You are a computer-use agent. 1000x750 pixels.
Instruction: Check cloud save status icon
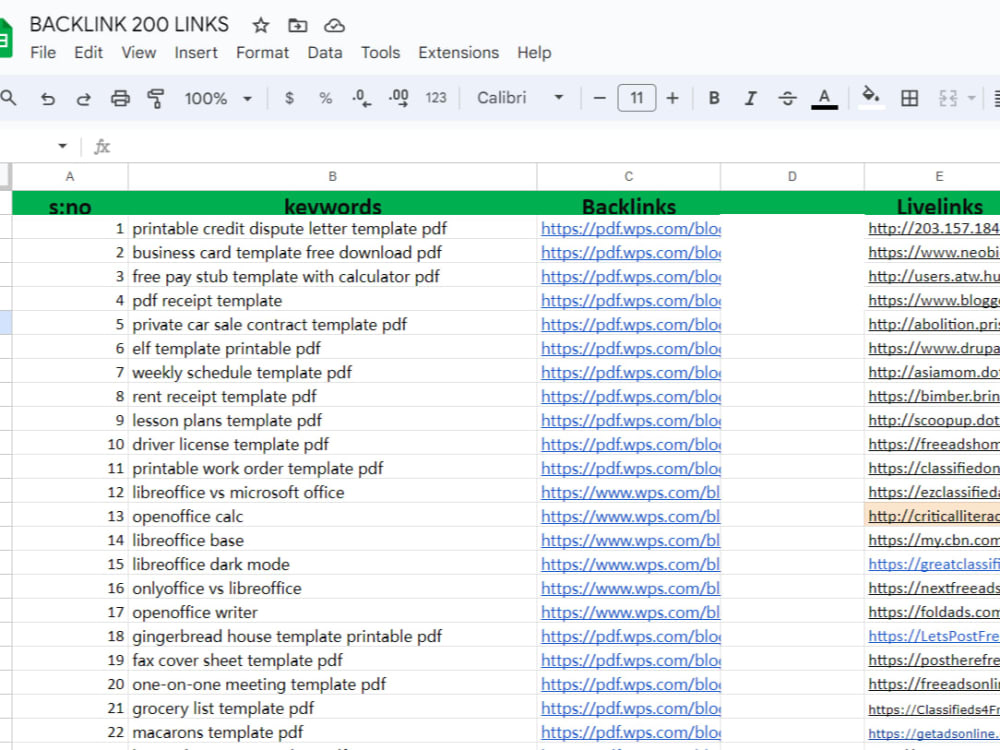[334, 26]
